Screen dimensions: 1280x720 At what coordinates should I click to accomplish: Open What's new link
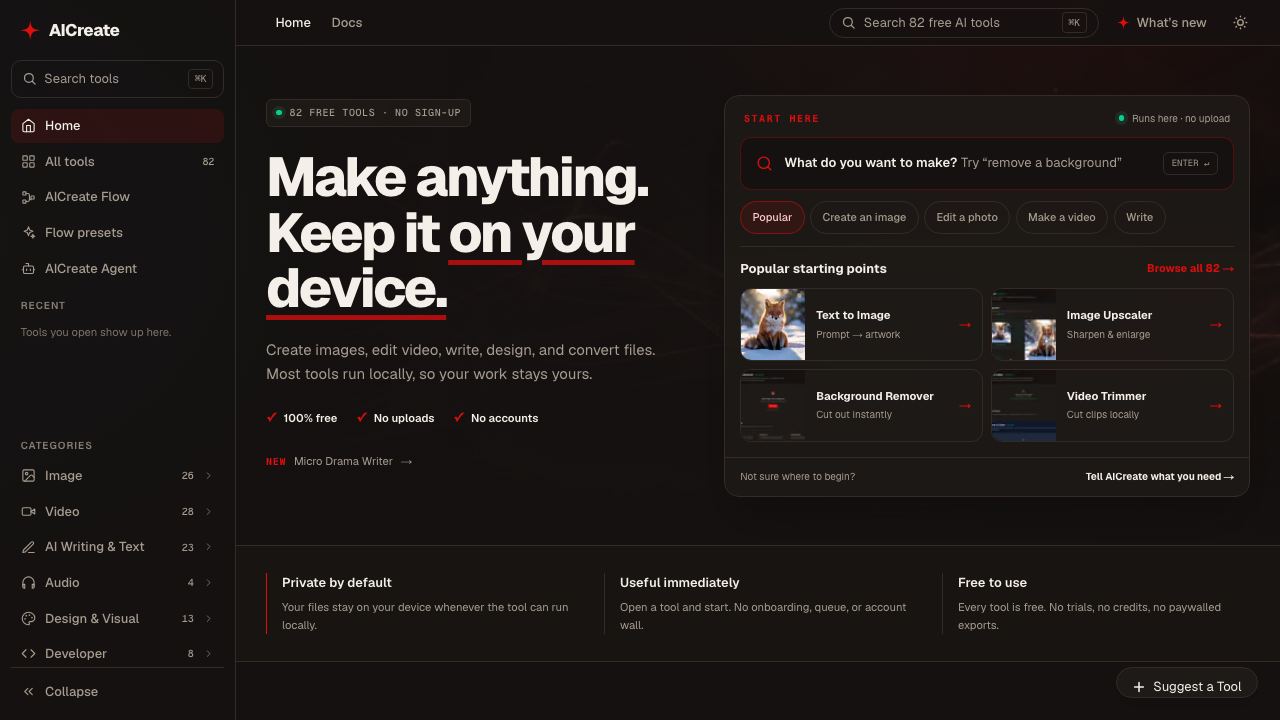pyautogui.click(x=1162, y=23)
